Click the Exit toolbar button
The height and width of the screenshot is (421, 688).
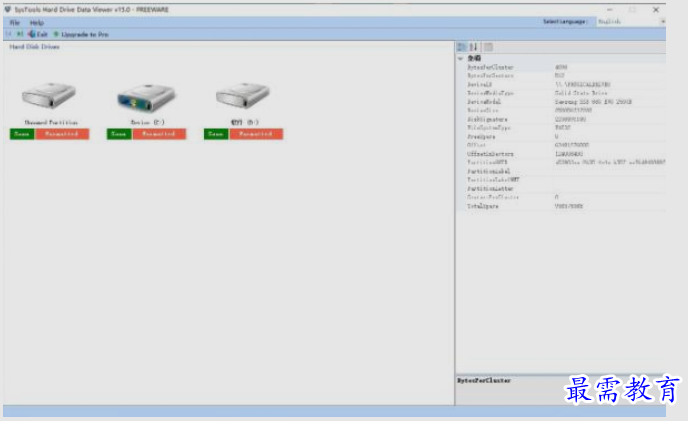click(x=38, y=34)
